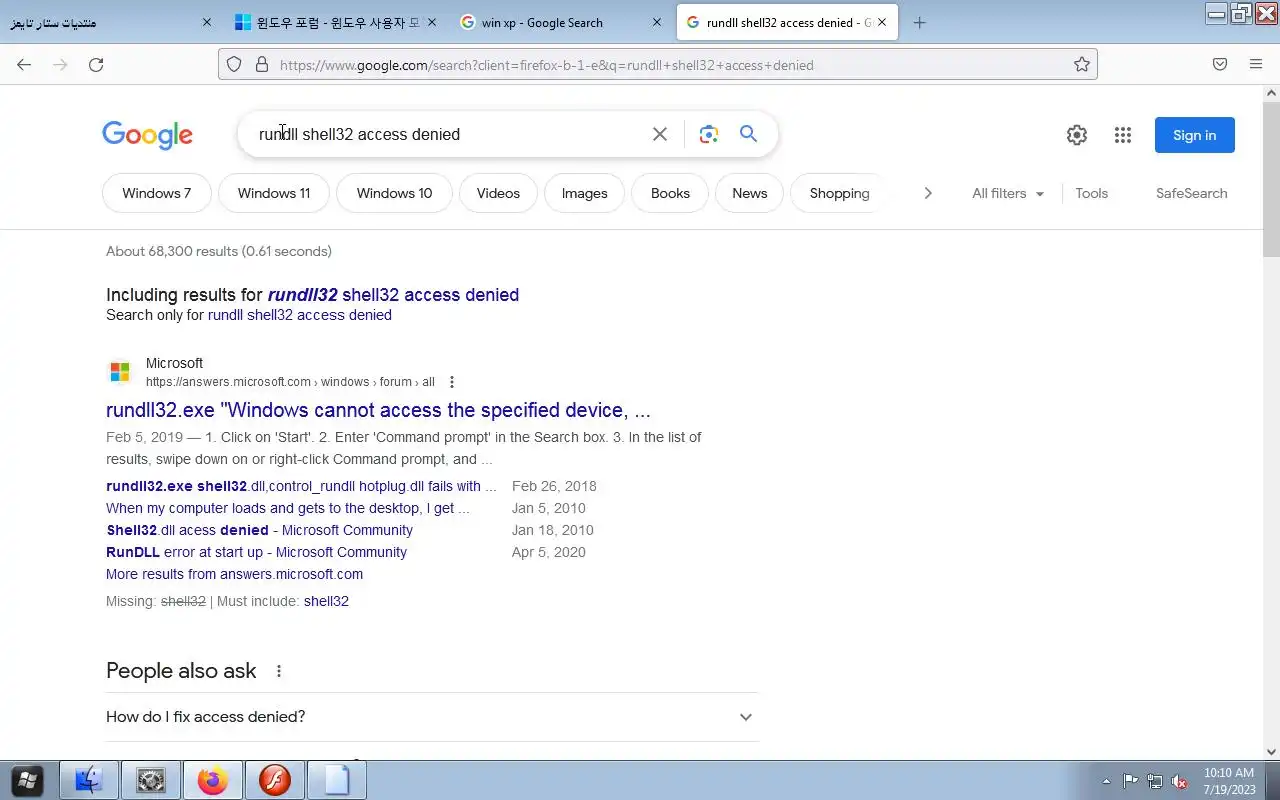Screen dimensions: 1280x800
Task: Click the vertical page scrollbar thumb
Action: [x=1272, y=178]
